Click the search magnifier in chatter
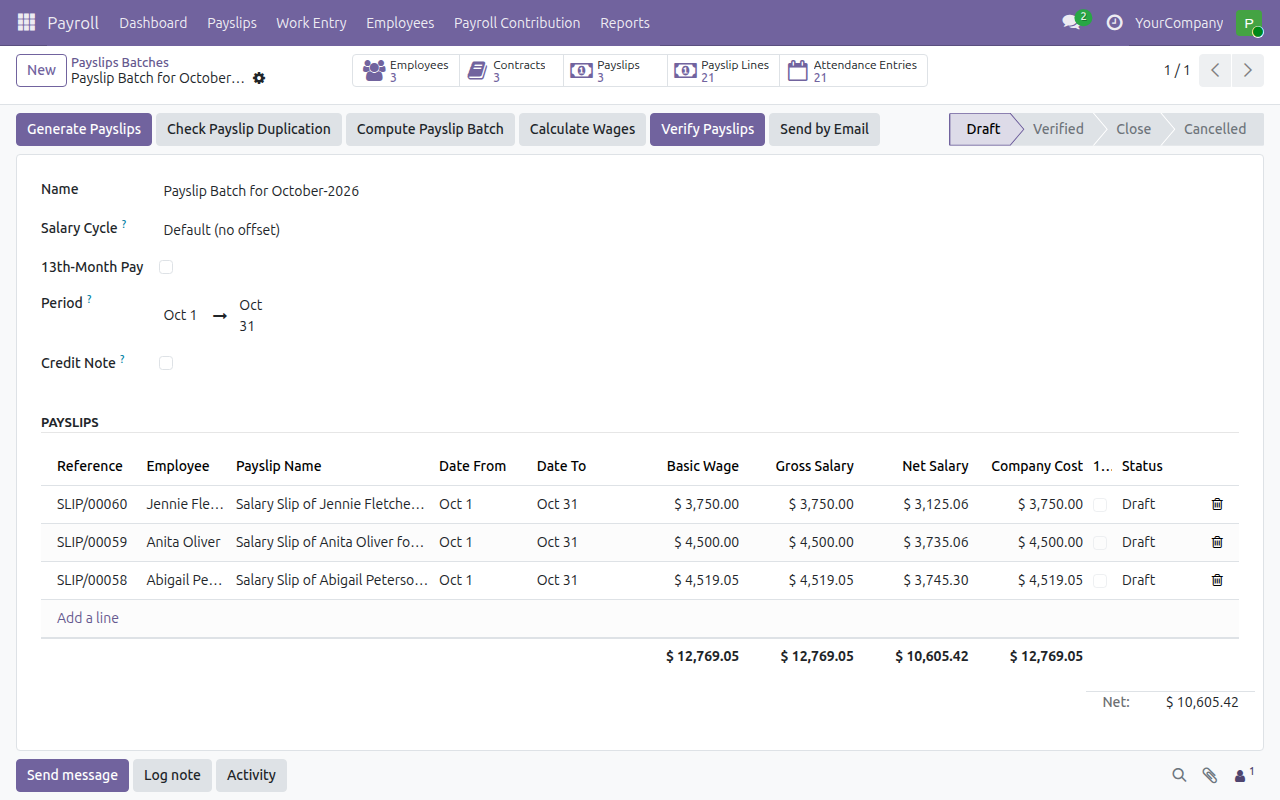1280x800 pixels. 1179,775
